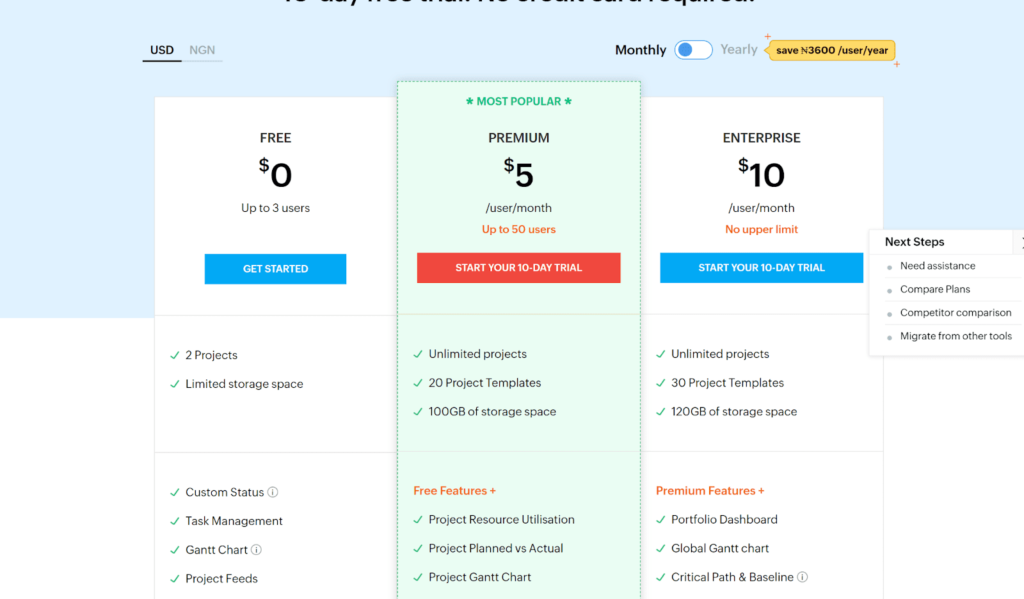This screenshot has width=1024, height=599.
Task: Click 'Unlimited projects' in the Enterprise column
Action: click(x=720, y=354)
